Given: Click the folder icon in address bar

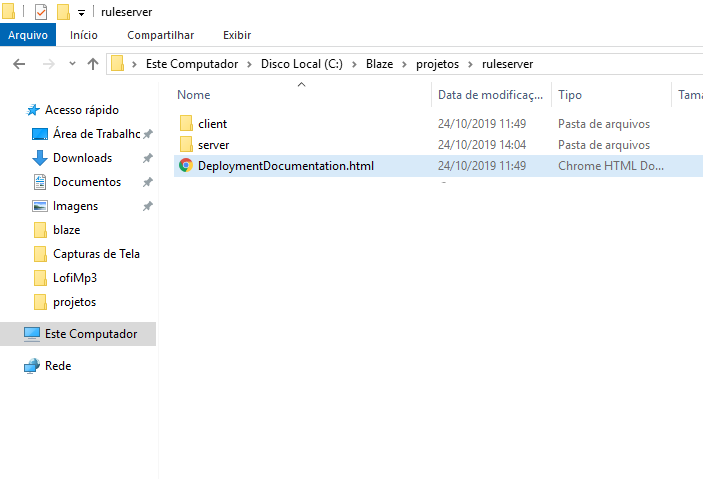Looking at the screenshot, I should click(x=117, y=64).
